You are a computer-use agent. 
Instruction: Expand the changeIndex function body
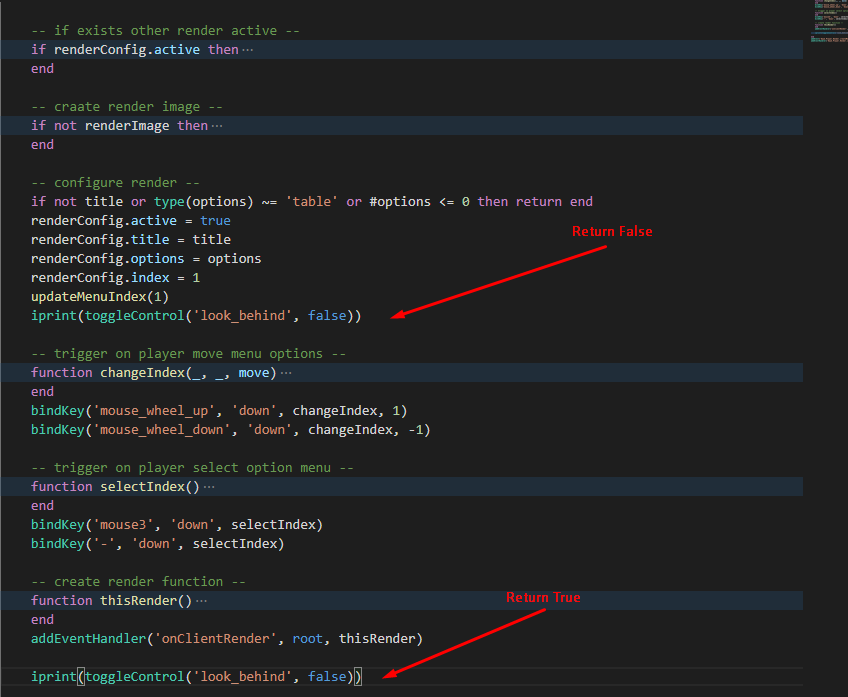click(286, 372)
